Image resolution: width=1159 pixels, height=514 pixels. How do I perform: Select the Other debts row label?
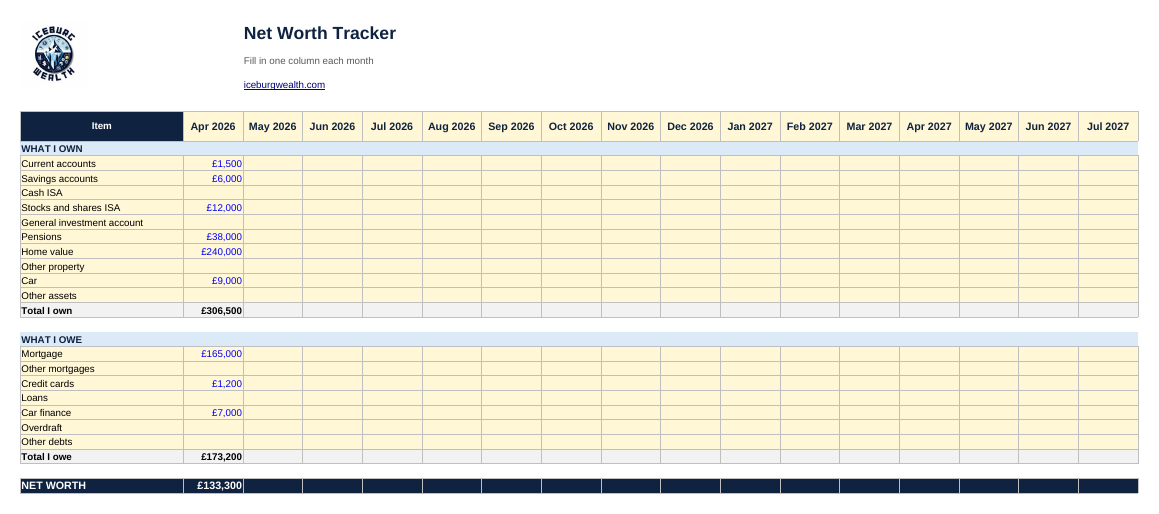pyautogui.click(x=102, y=442)
